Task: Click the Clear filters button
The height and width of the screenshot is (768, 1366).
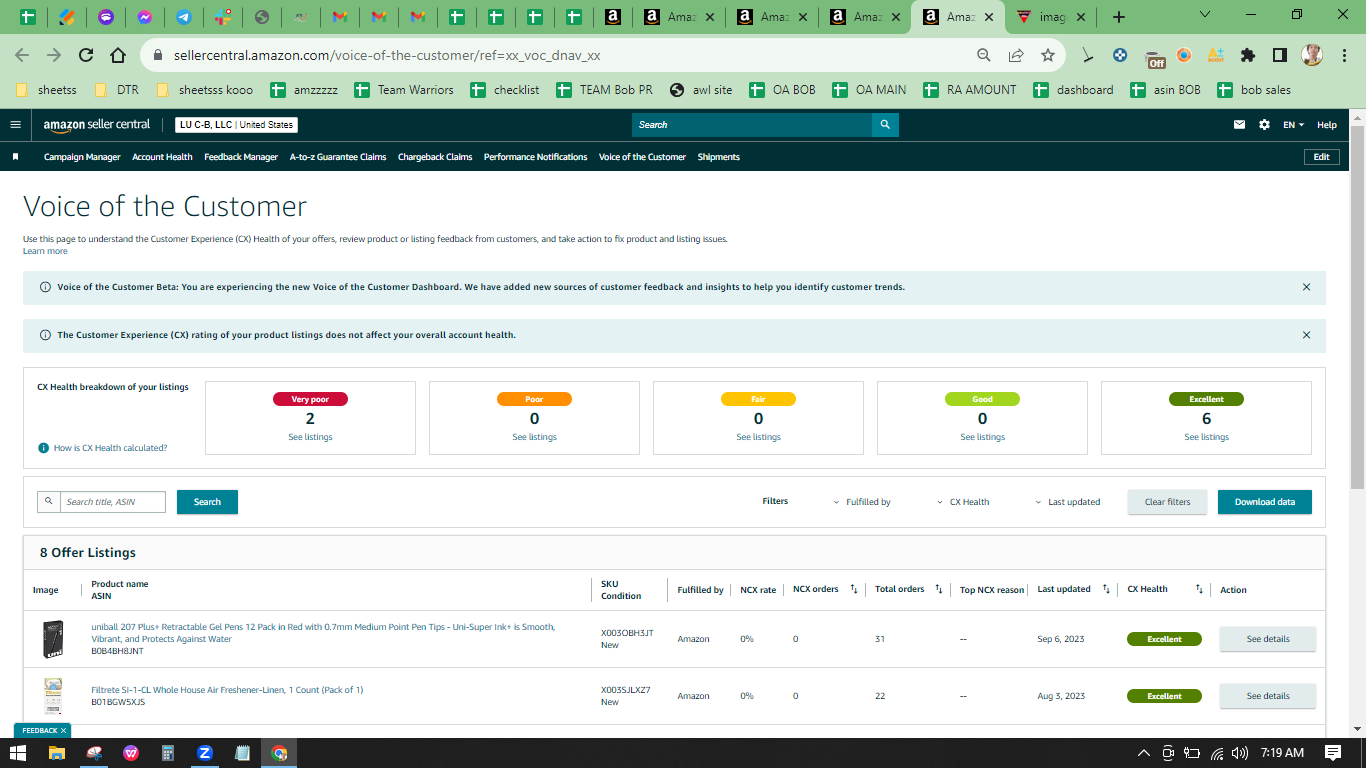Action: coord(1167,502)
